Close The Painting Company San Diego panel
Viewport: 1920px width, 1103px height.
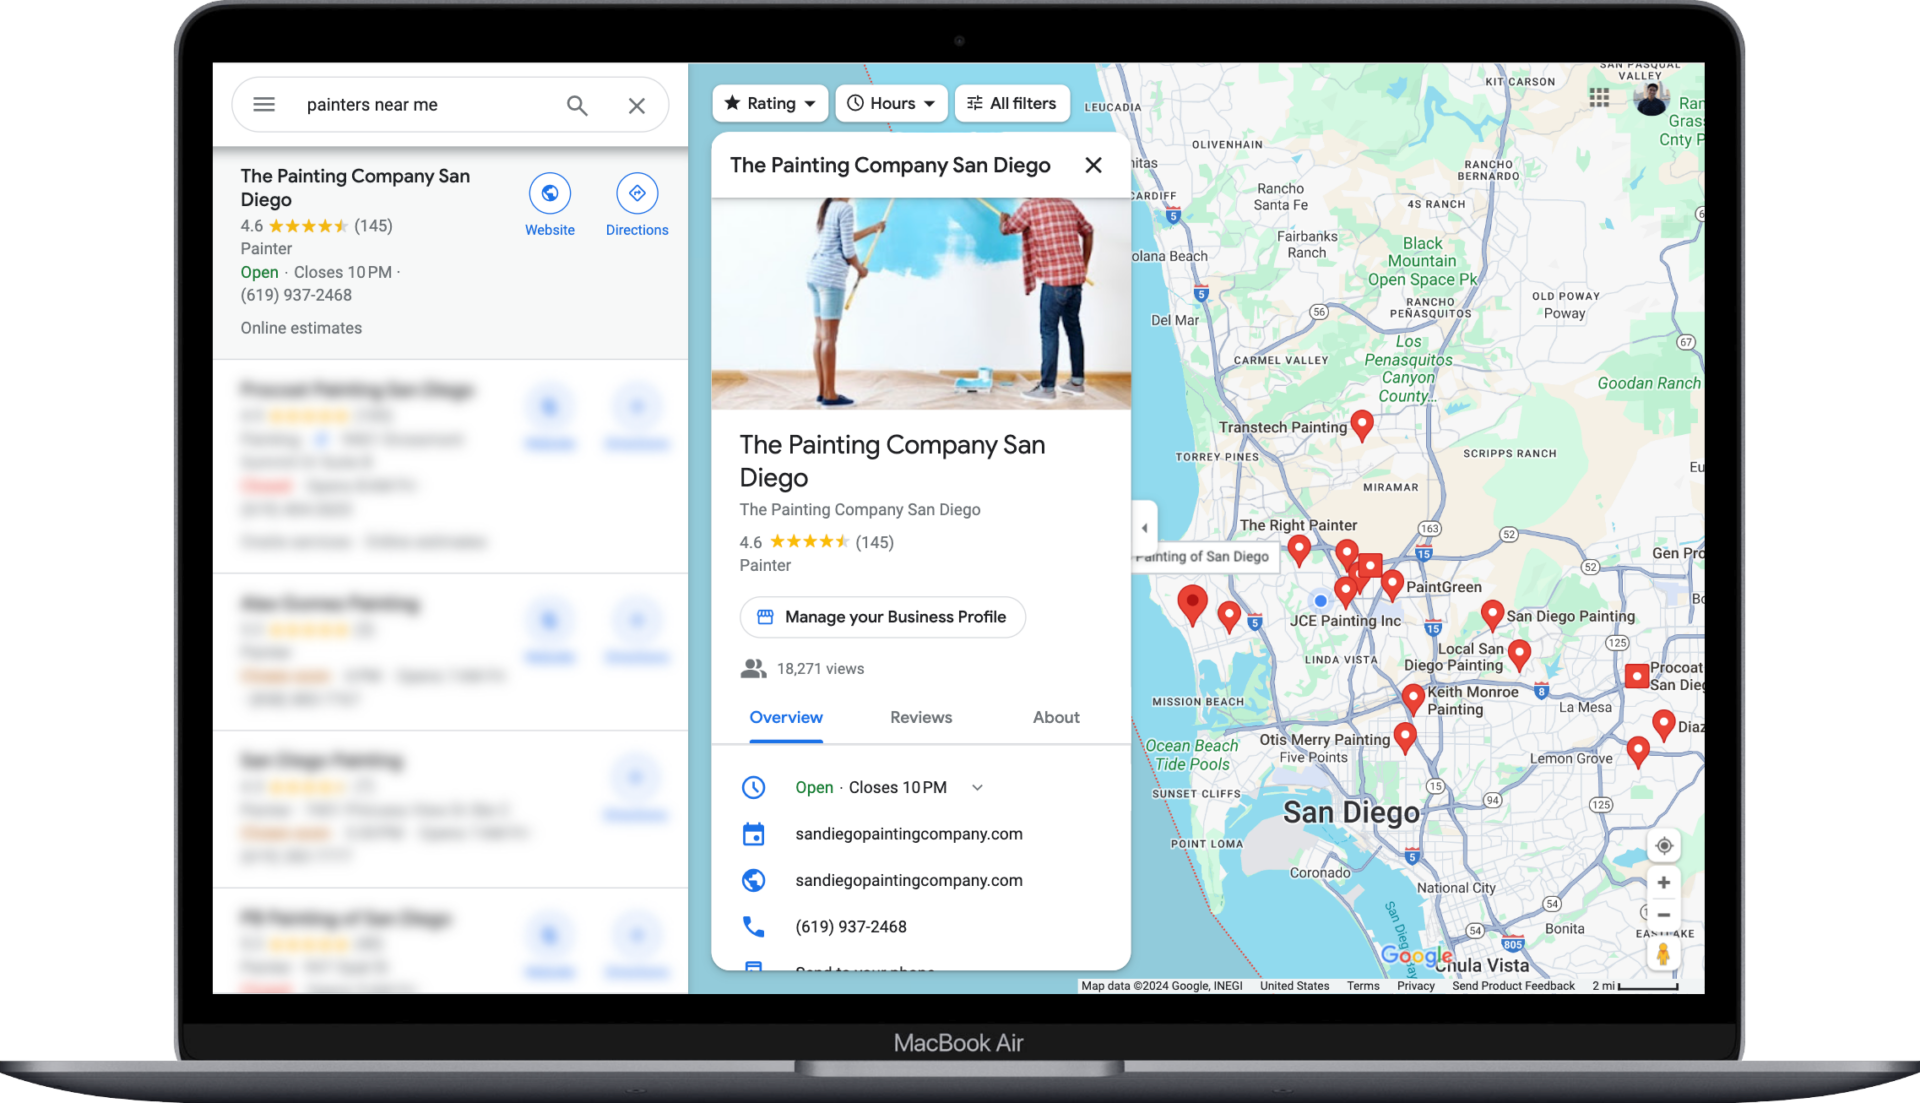[1094, 165]
